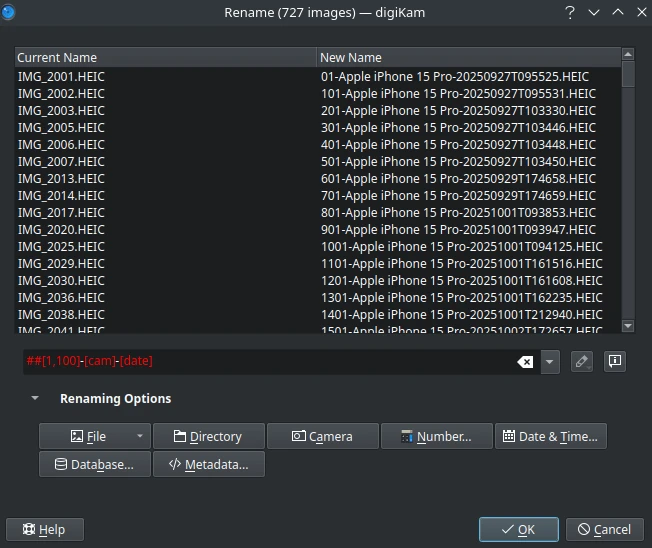This screenshot has height=548, width=652.
Task: Open the Number sequence option
Action: [x=437, y=436]
